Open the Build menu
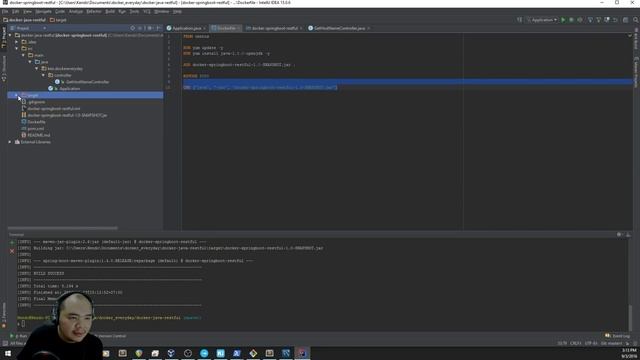 tap(110, 11)
